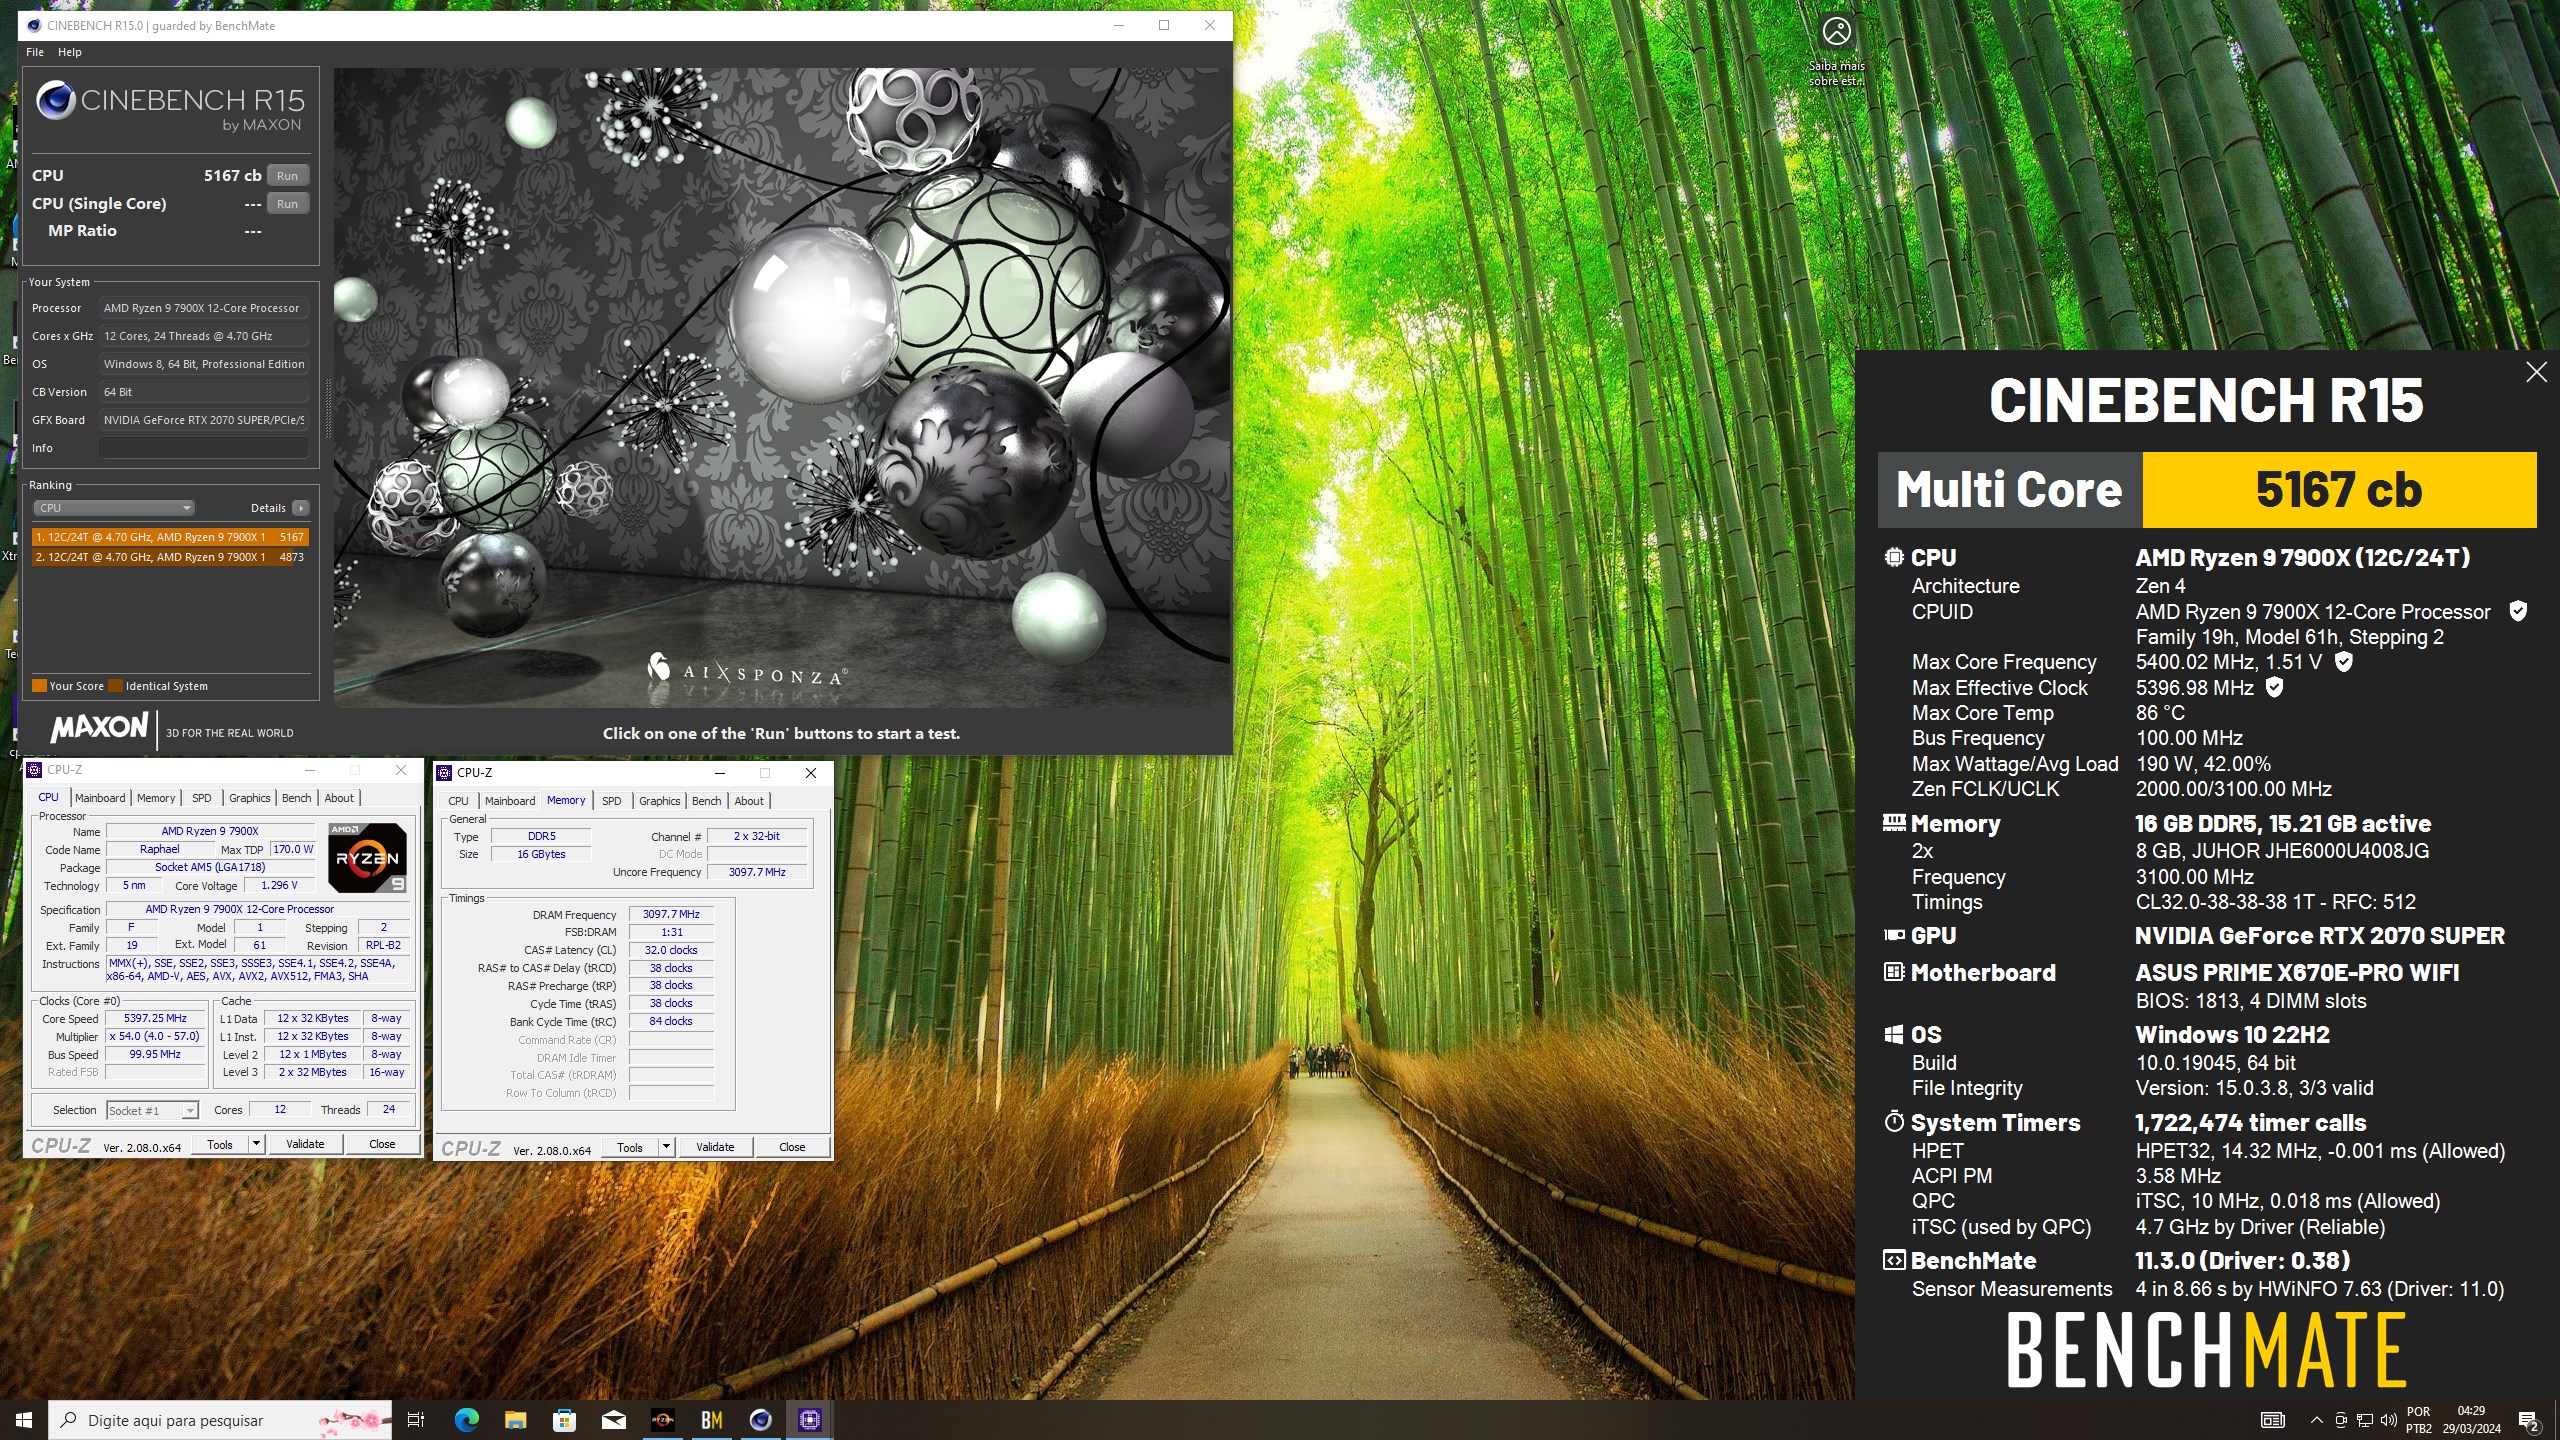Open Graphics tab in left CPU-Z window
The width and height of the screenshot is (2560, 1440).
[x=249, y=798]
